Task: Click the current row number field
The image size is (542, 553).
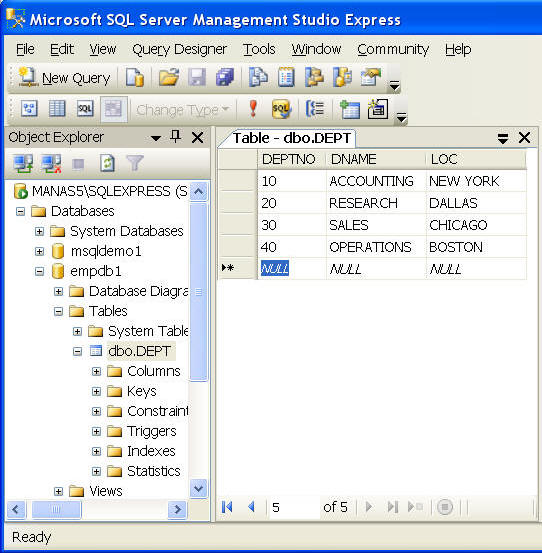Action: click(294, 508)
